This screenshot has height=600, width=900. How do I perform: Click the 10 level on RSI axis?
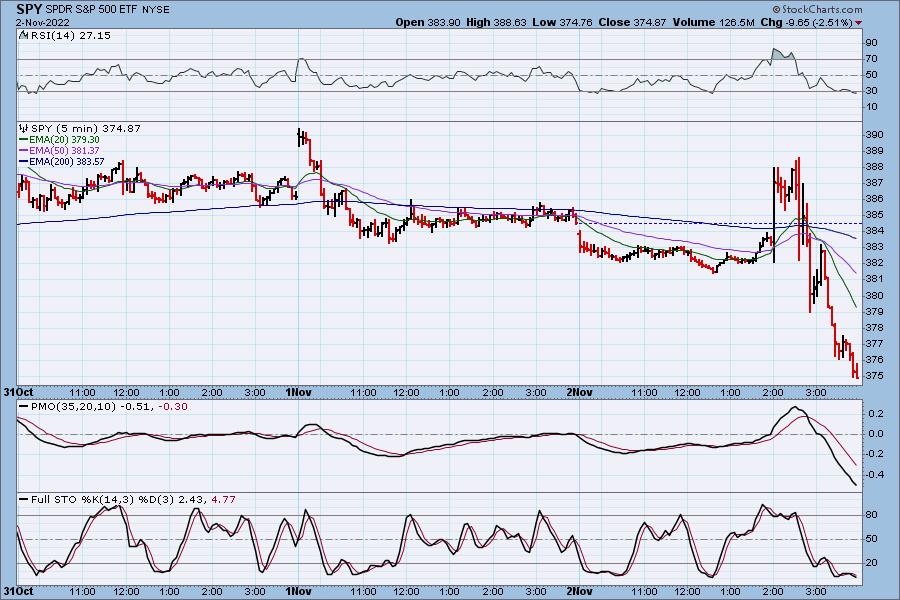[871, 107]
